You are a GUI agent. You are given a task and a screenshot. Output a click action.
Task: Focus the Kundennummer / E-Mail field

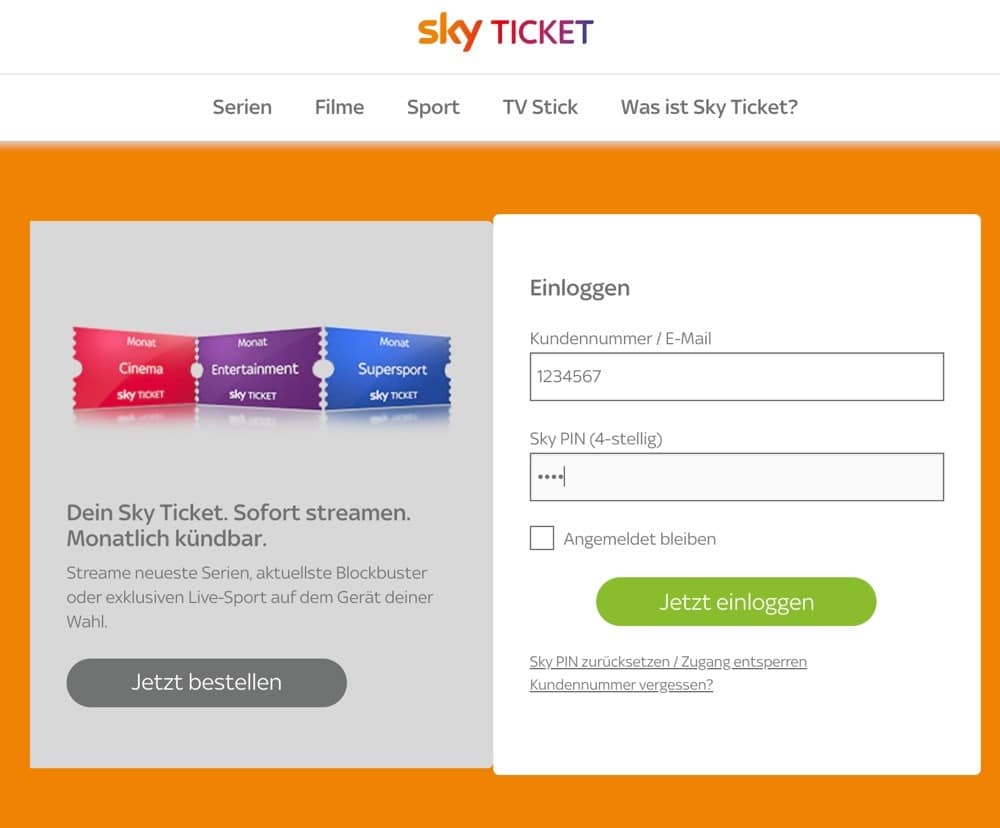point(736,377)
